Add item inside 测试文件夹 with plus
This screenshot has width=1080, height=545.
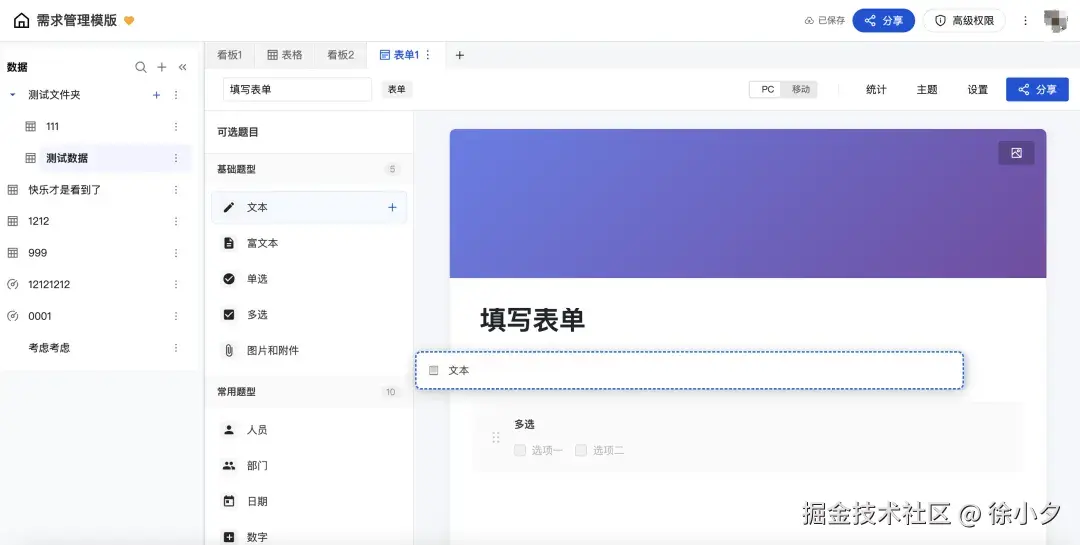156,95
